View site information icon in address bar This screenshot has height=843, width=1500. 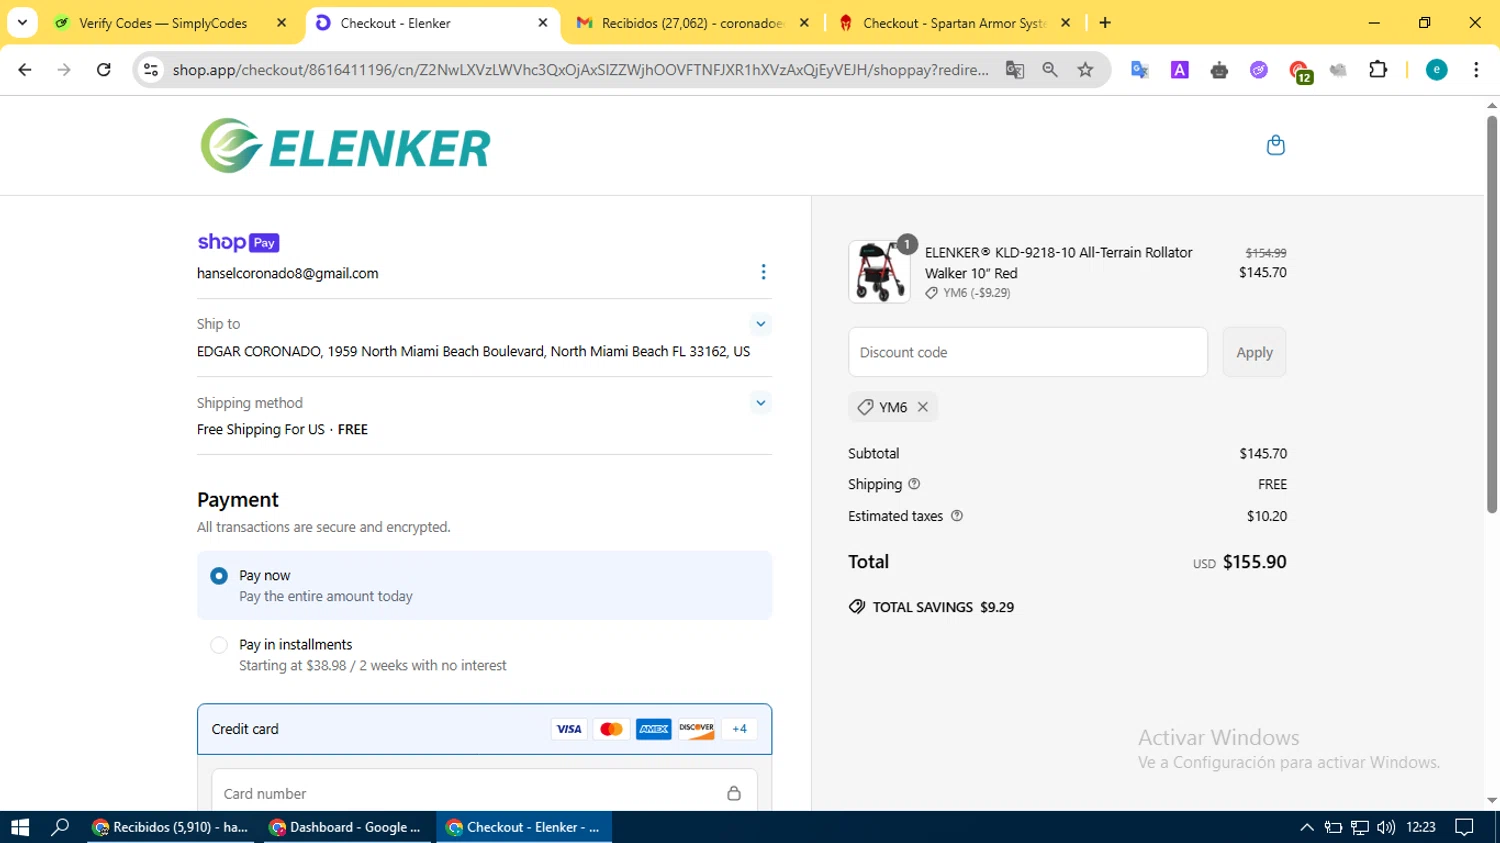(x=151, y=69)
